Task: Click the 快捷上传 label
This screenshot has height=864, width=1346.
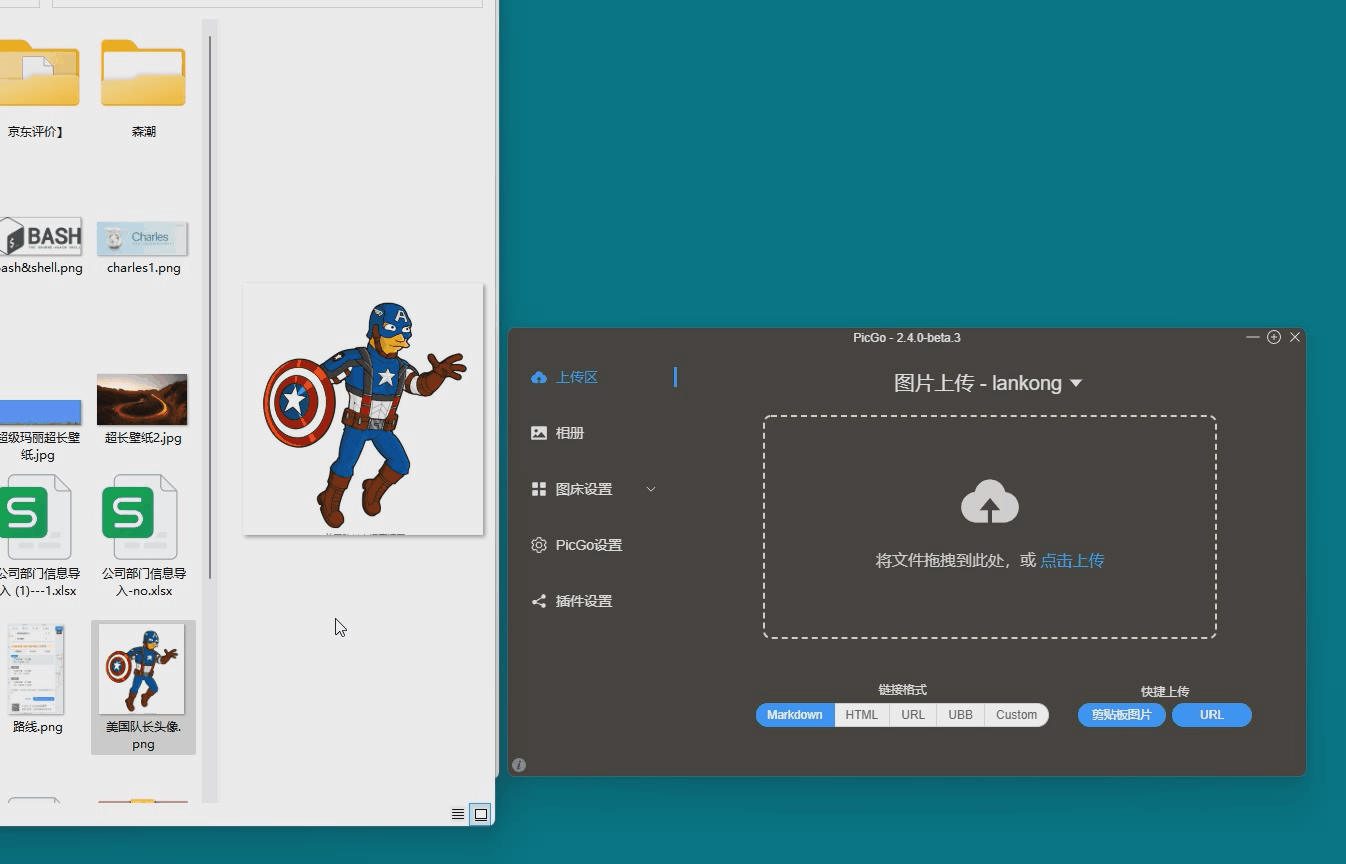Action: [1165, 691]
